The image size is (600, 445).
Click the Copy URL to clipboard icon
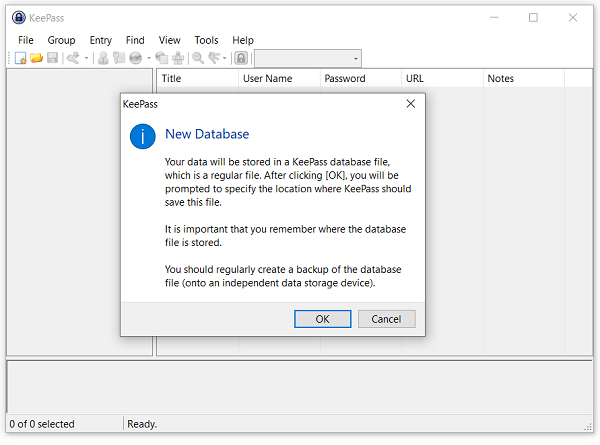point(162,58)
